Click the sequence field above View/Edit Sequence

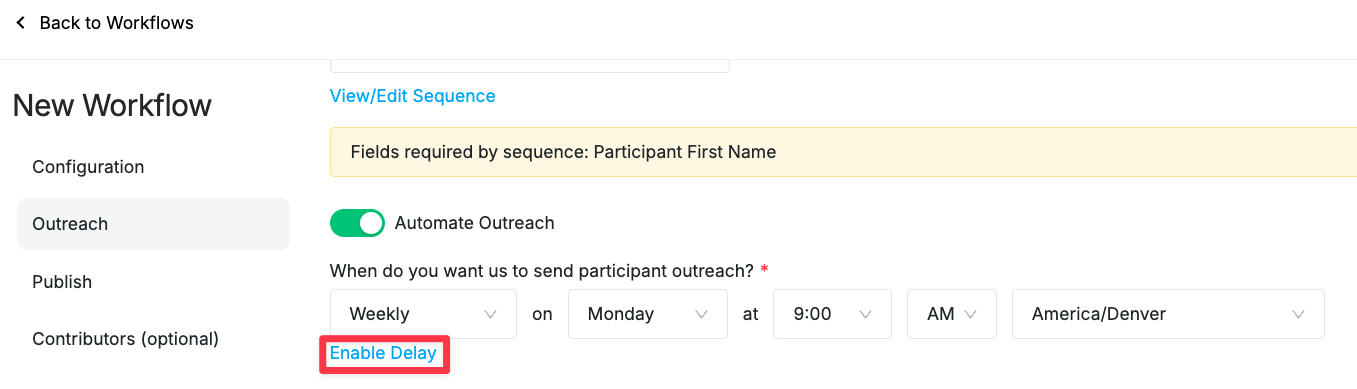[529, 65]
